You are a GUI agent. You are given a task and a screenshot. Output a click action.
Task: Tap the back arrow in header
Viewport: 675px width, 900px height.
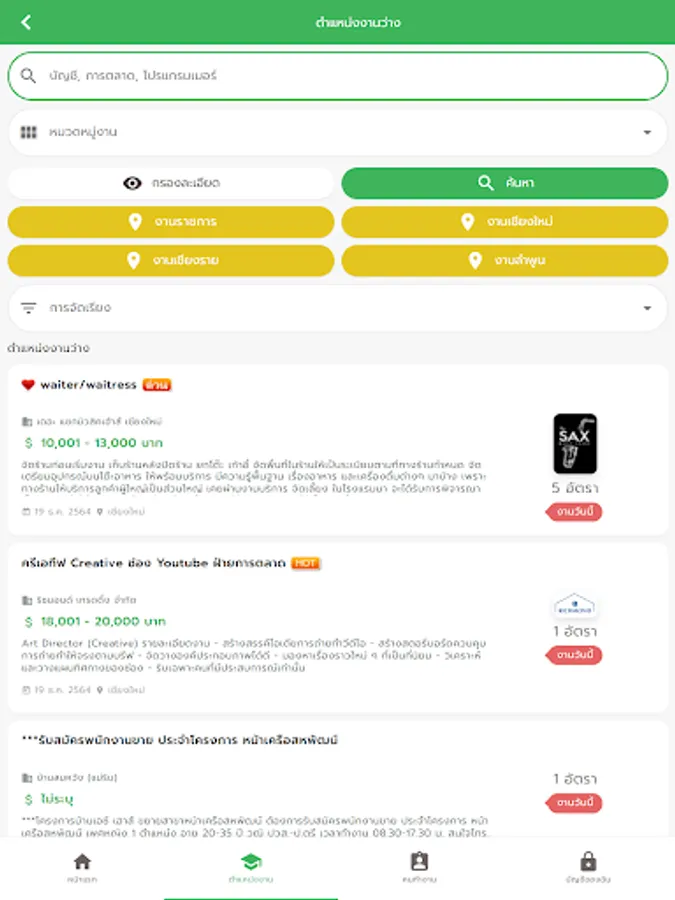point(26,22)
